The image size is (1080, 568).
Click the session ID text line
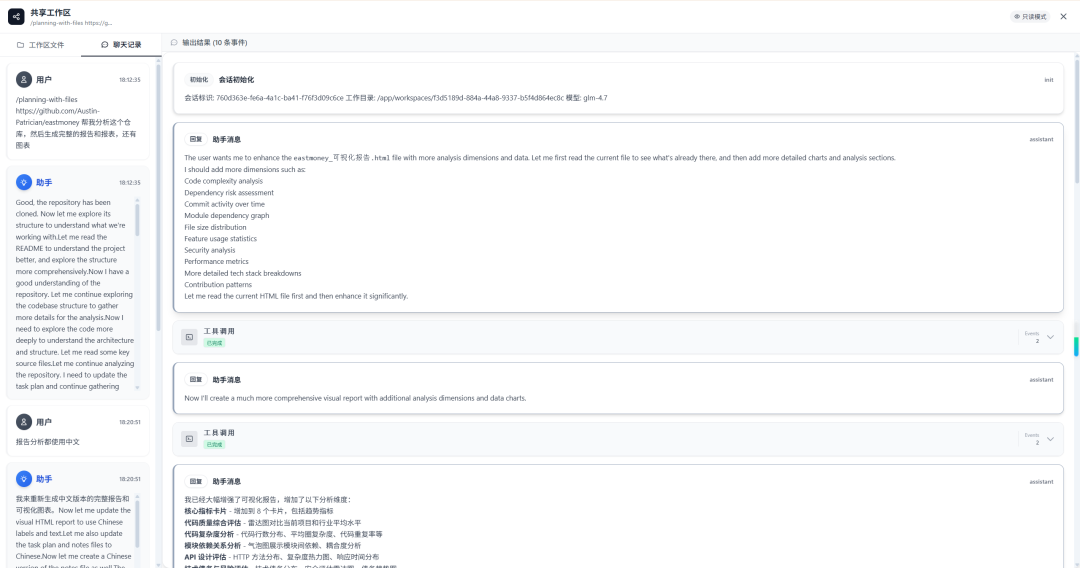395,98
